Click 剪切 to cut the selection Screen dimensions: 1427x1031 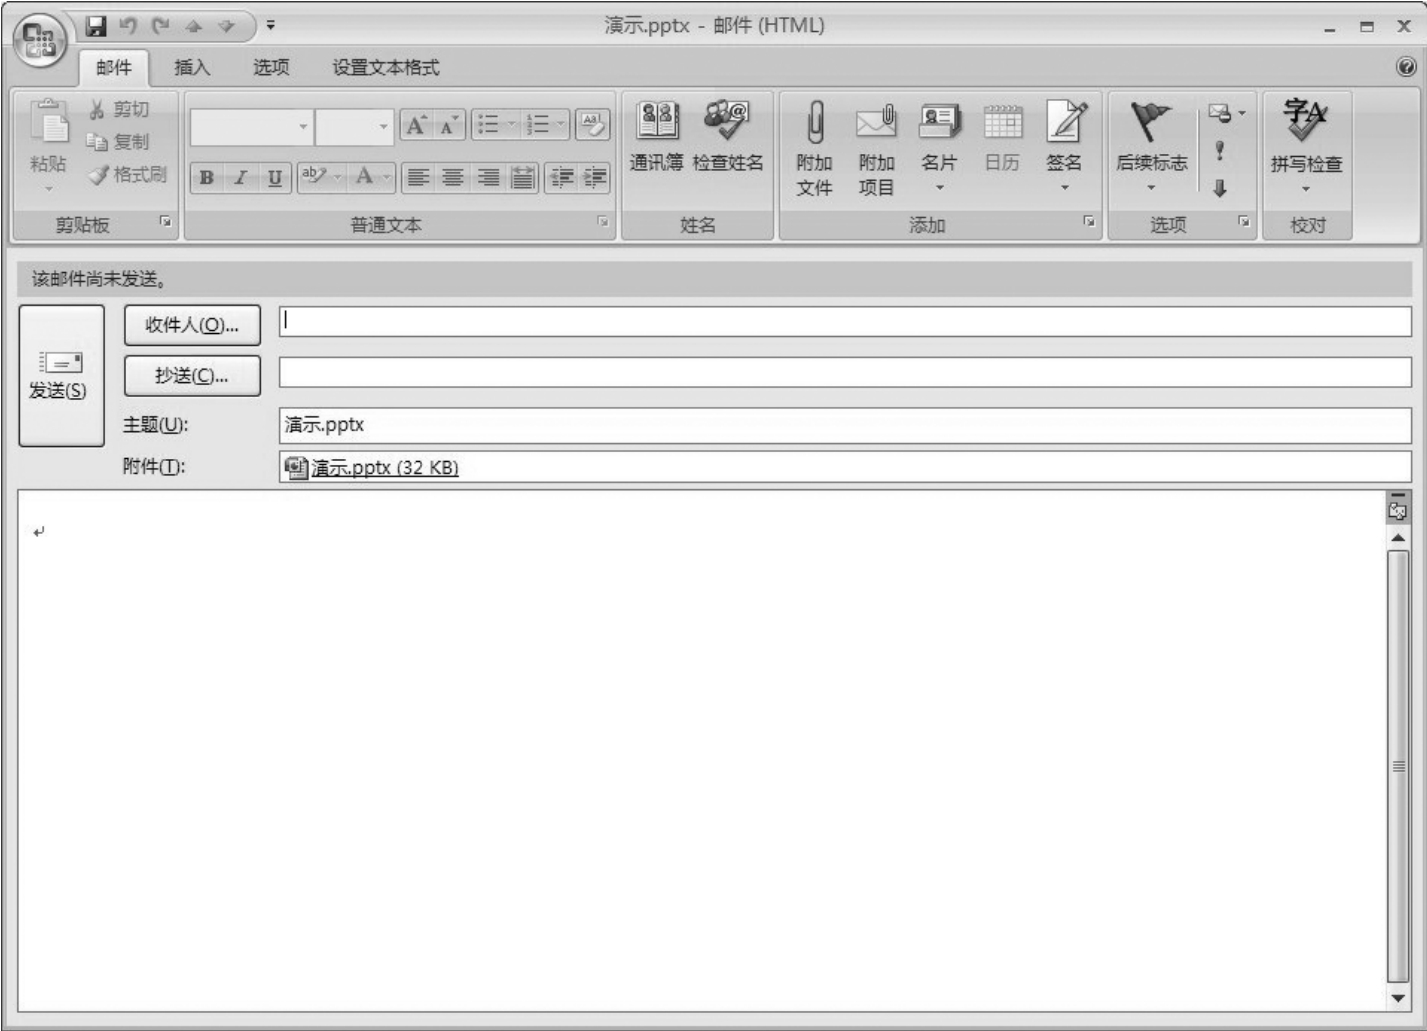pyautogui.click(x=119, y=109)
